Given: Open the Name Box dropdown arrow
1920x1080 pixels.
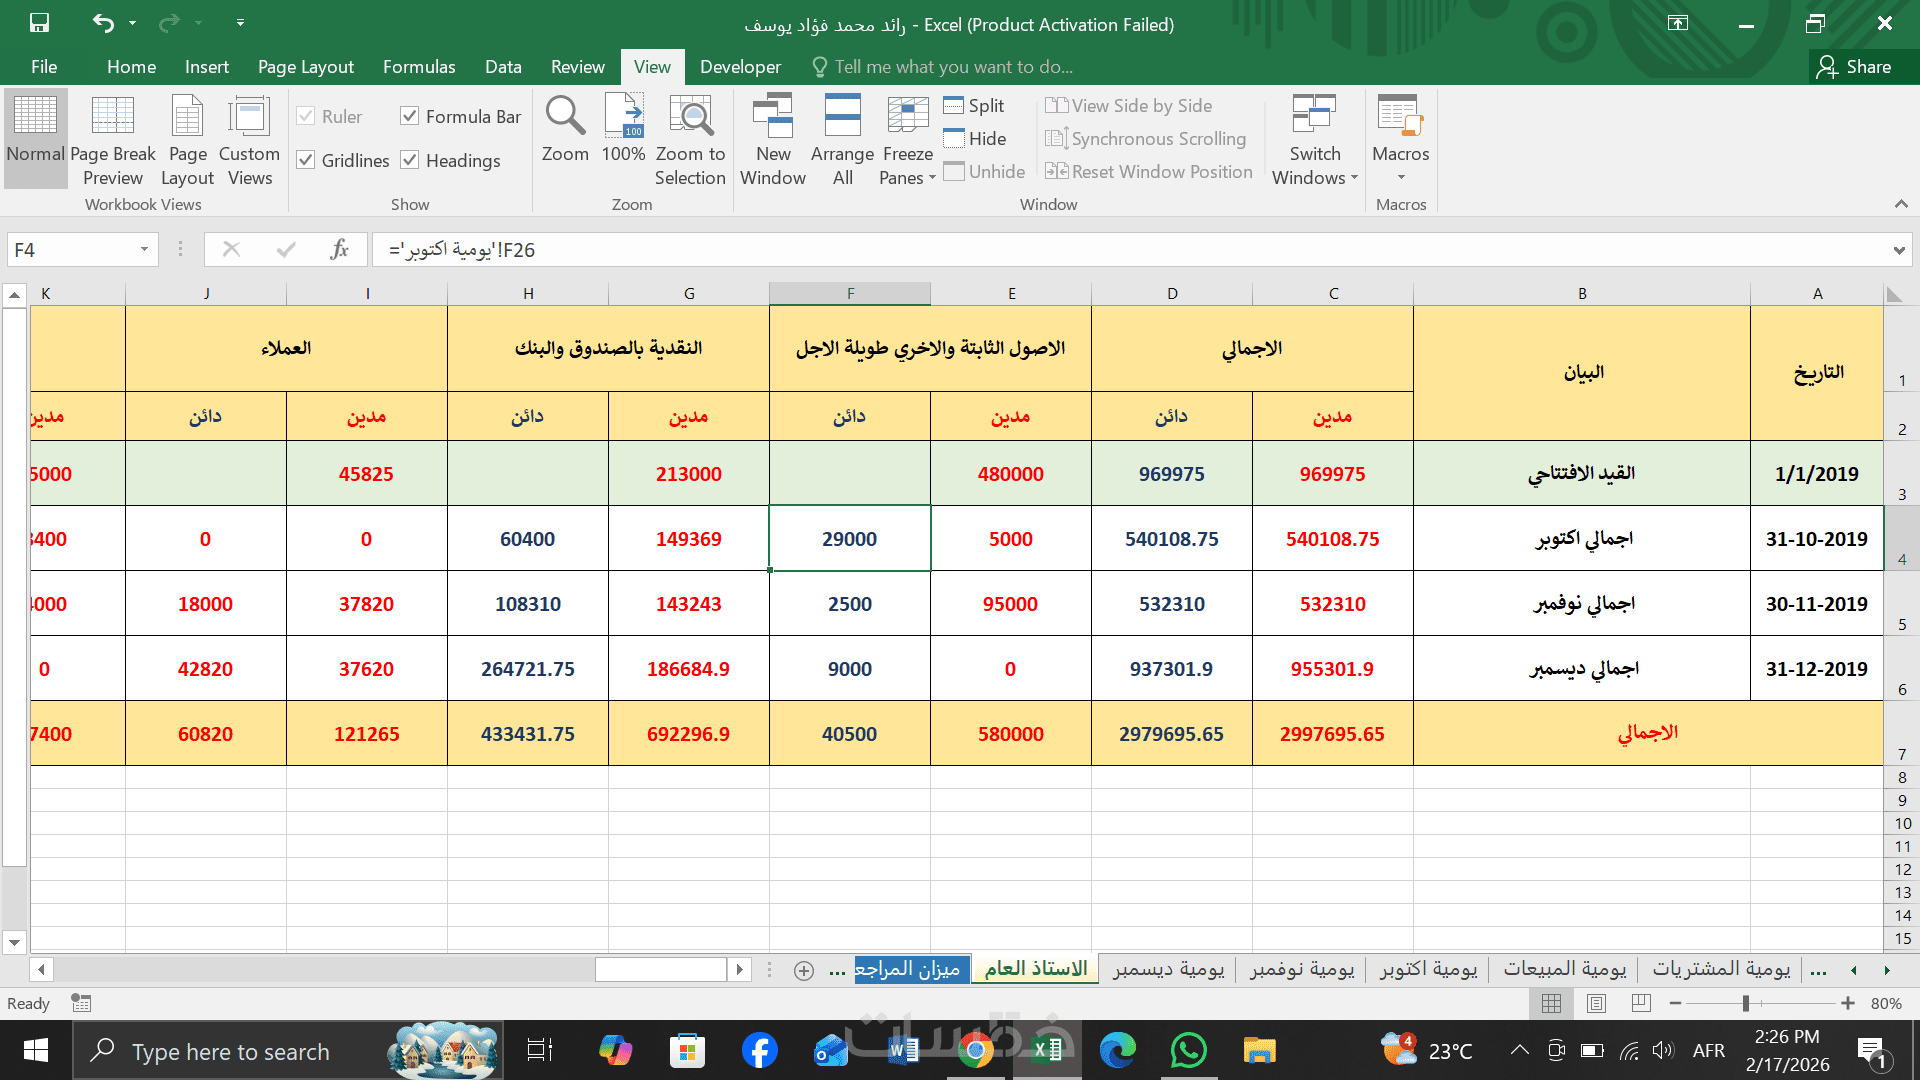Looking at the screenshot, I should coord(144,249).
